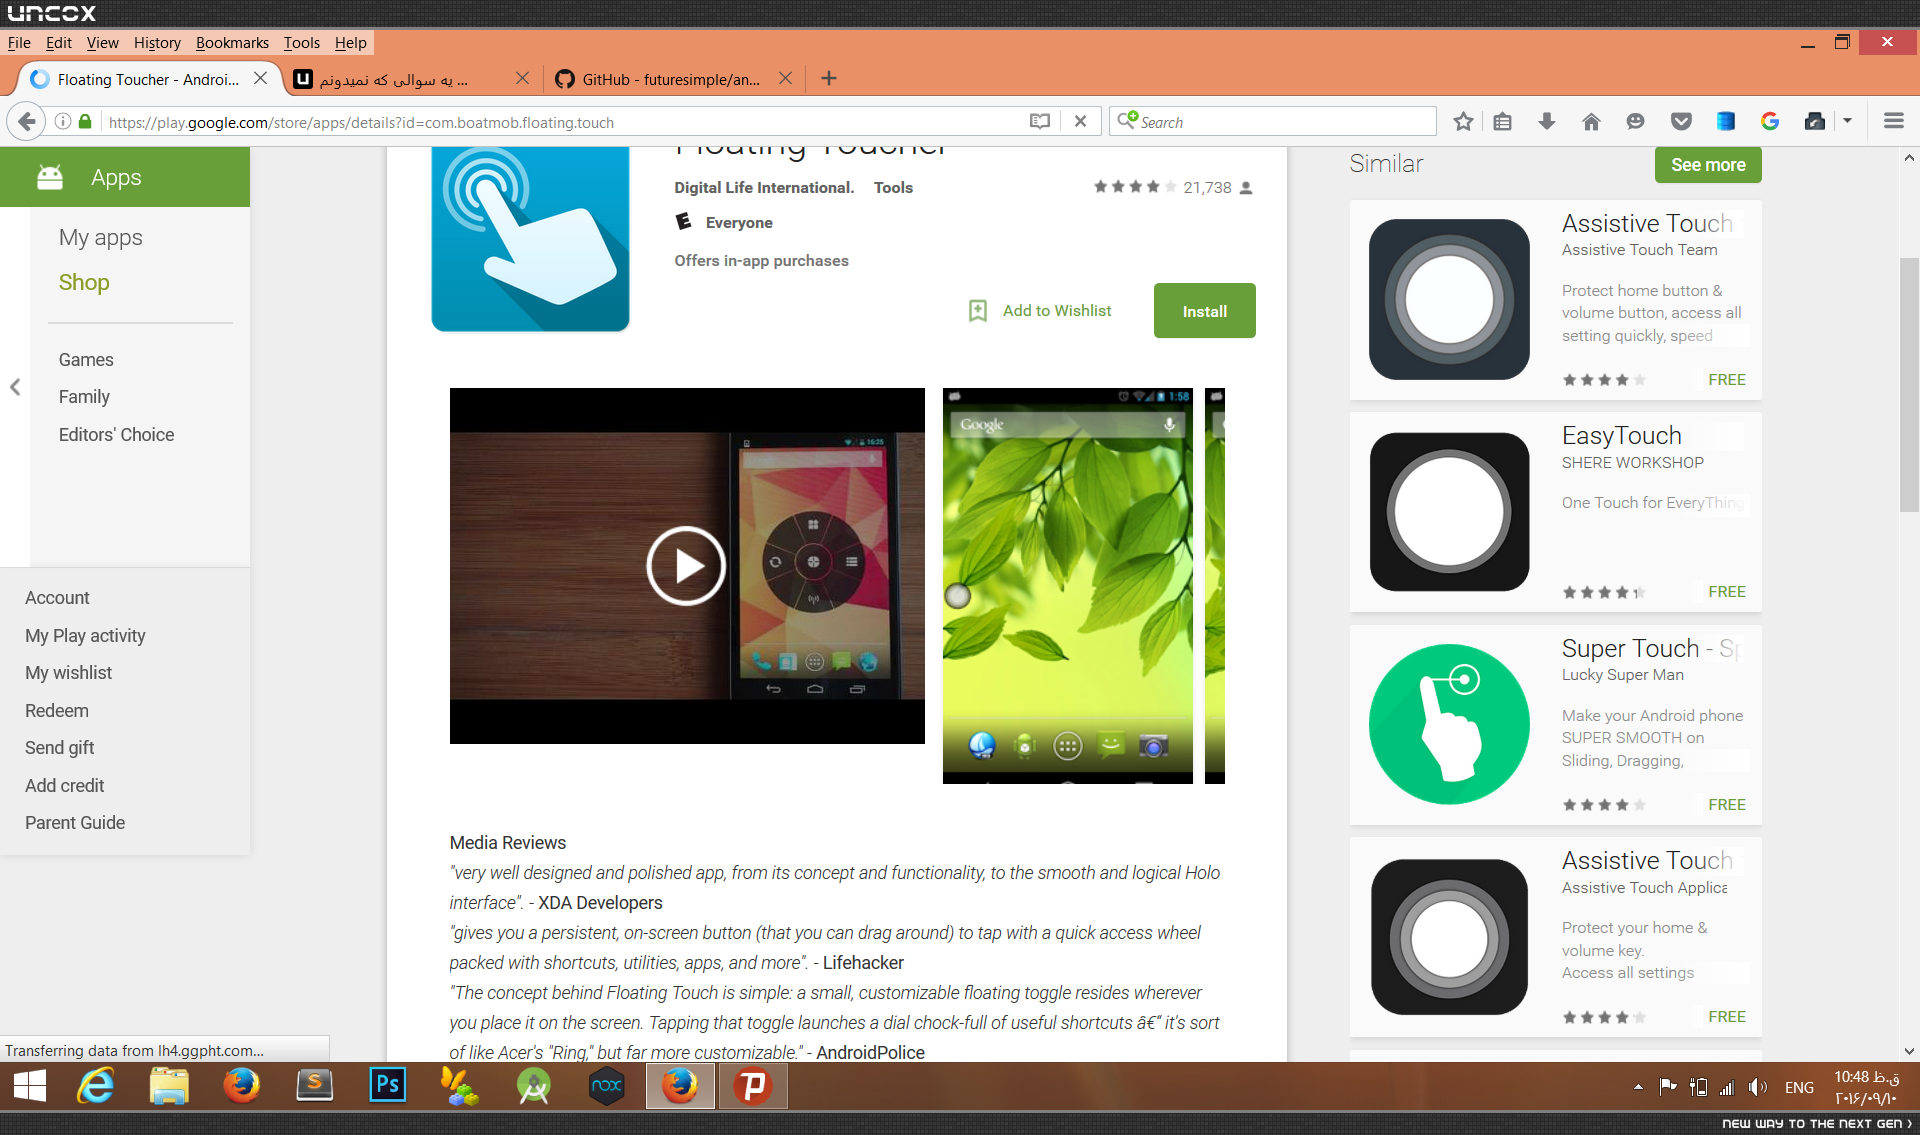Screen dimensions: 1920x1135
Task: Click the Floating Toucher app icon
Action: (530, 239)
